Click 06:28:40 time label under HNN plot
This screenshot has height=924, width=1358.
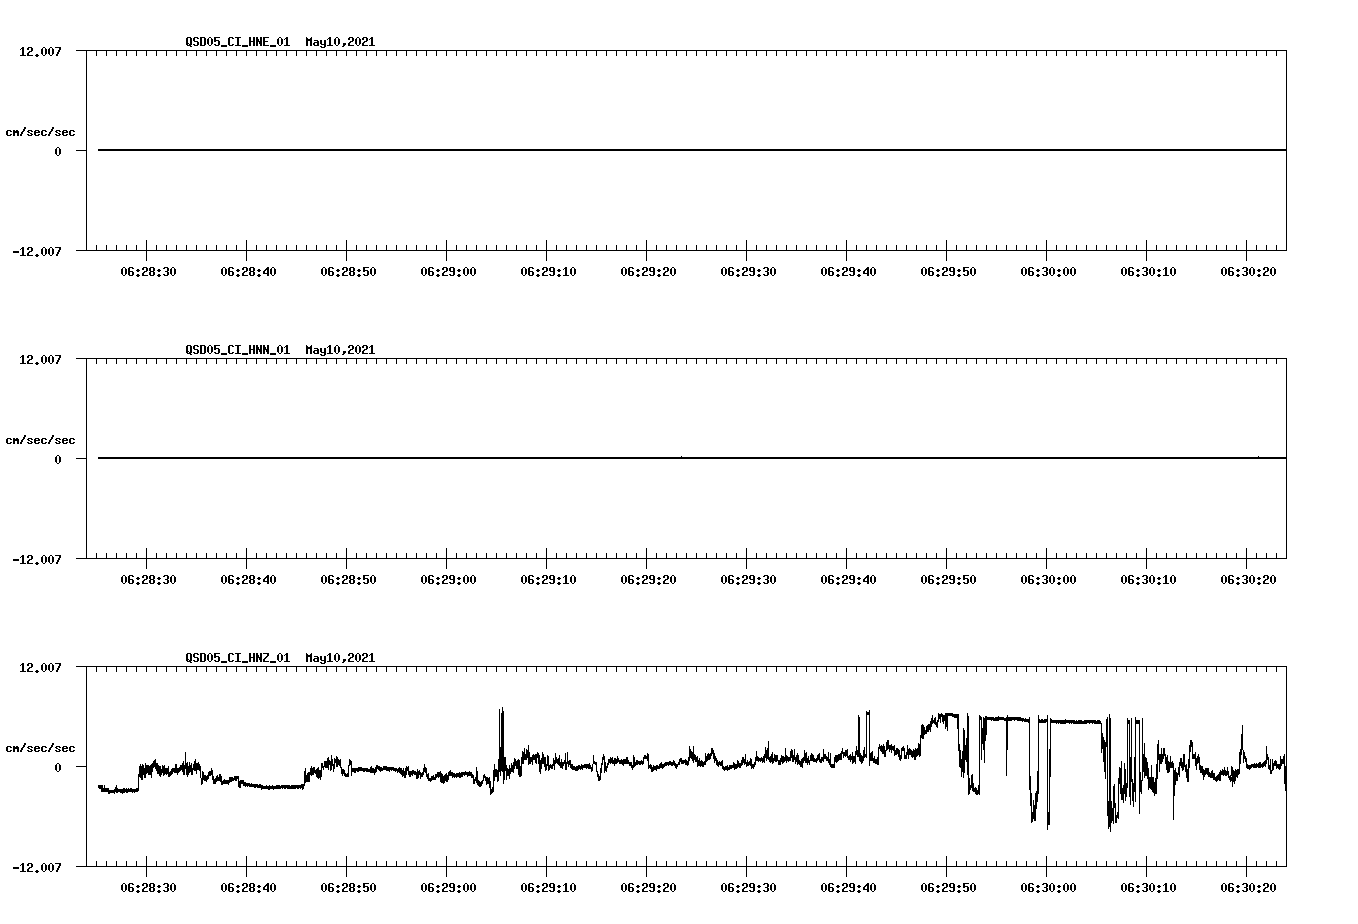point(248,579)
